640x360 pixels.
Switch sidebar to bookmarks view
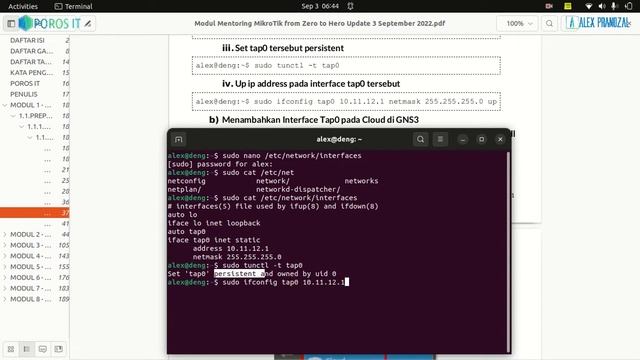pos(58,349)
